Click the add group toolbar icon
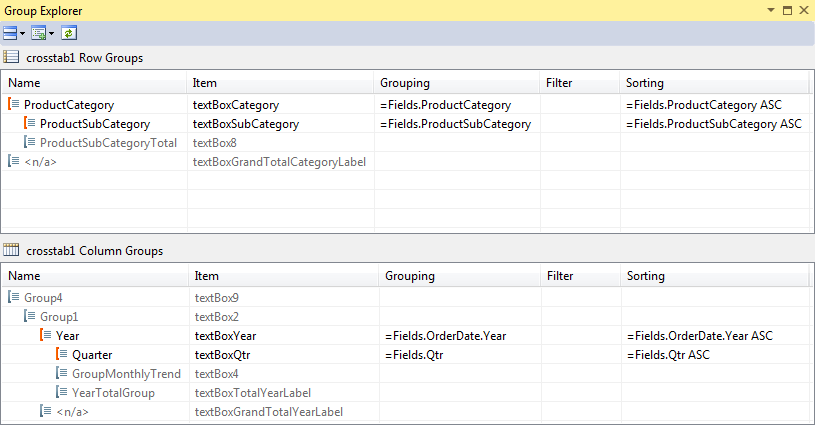 38,33
